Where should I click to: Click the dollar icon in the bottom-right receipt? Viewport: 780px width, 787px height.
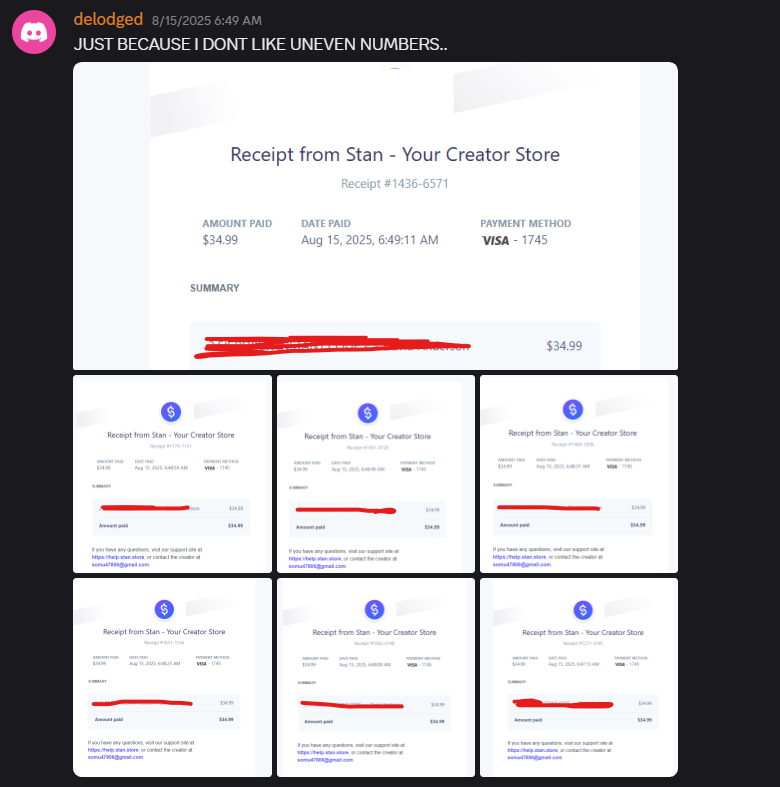(x=583, y=610)
